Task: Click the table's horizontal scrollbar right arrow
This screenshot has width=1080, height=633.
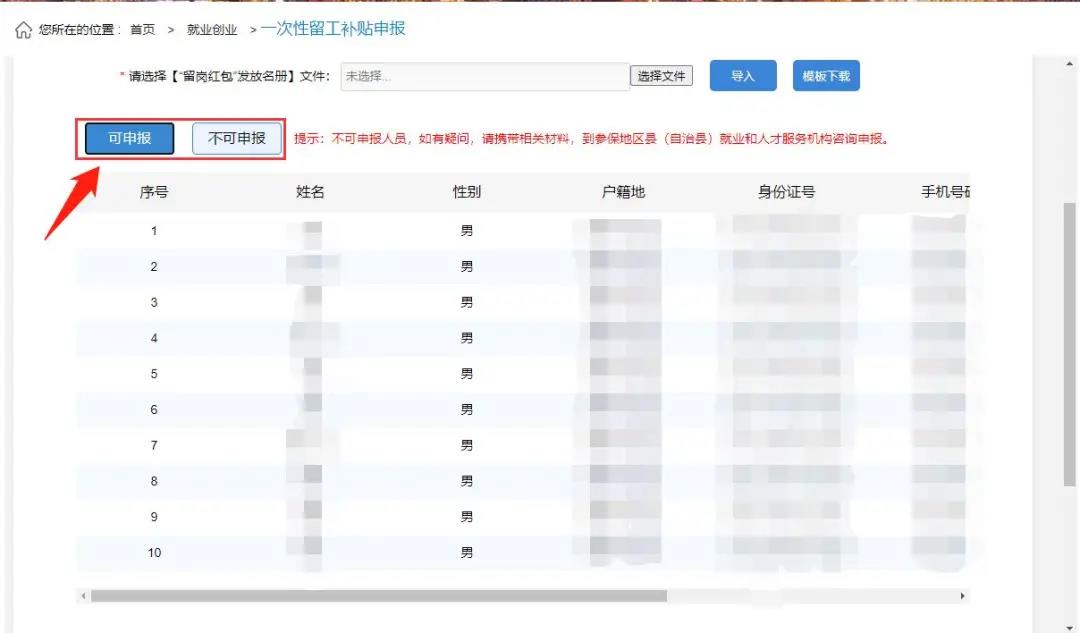Action: [963, 596]
